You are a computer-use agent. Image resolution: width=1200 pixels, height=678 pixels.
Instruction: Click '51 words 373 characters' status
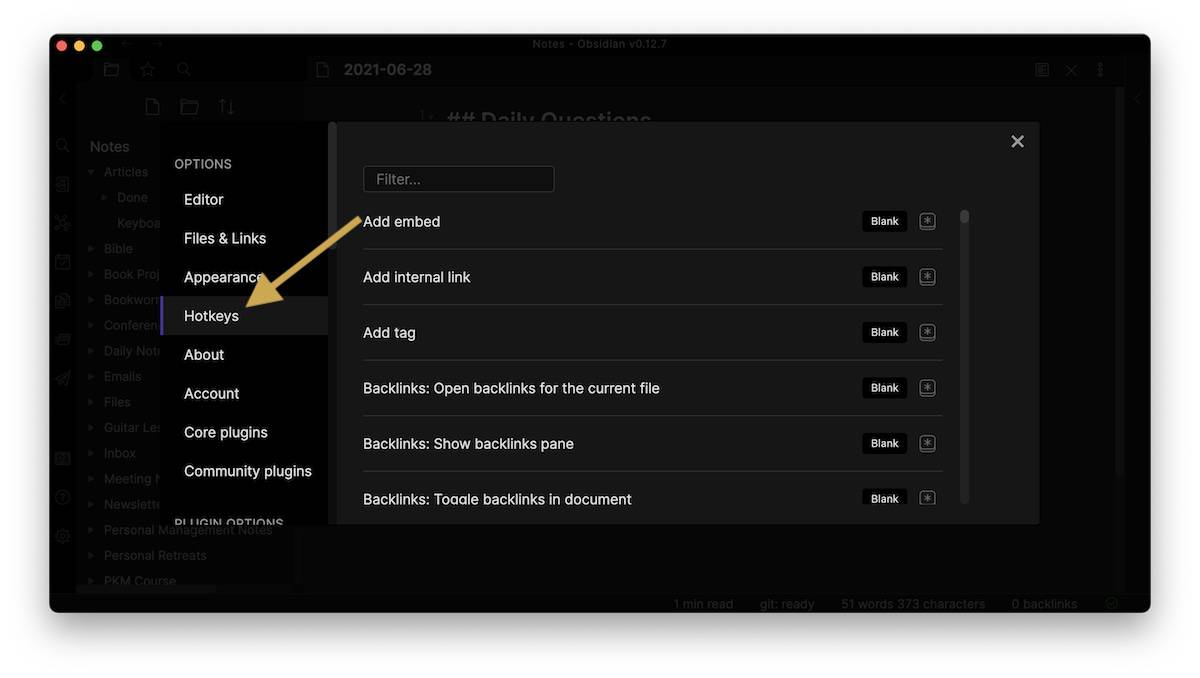point(913,604)
